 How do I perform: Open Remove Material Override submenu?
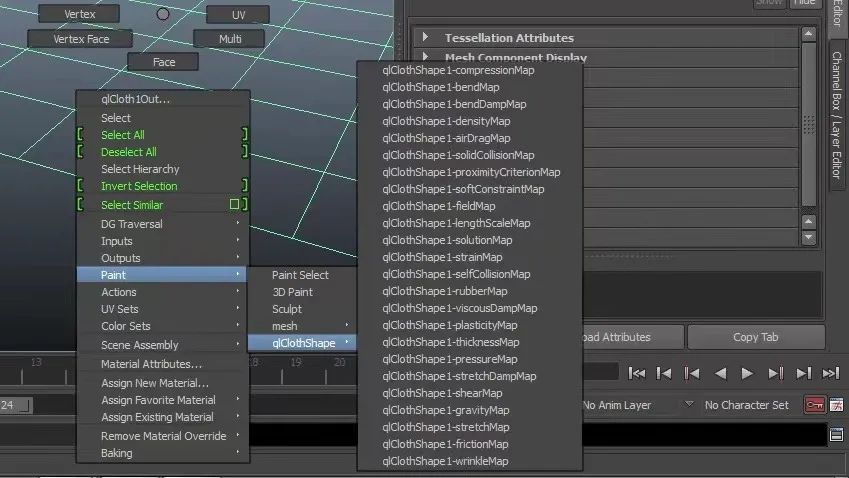[163, 436]
